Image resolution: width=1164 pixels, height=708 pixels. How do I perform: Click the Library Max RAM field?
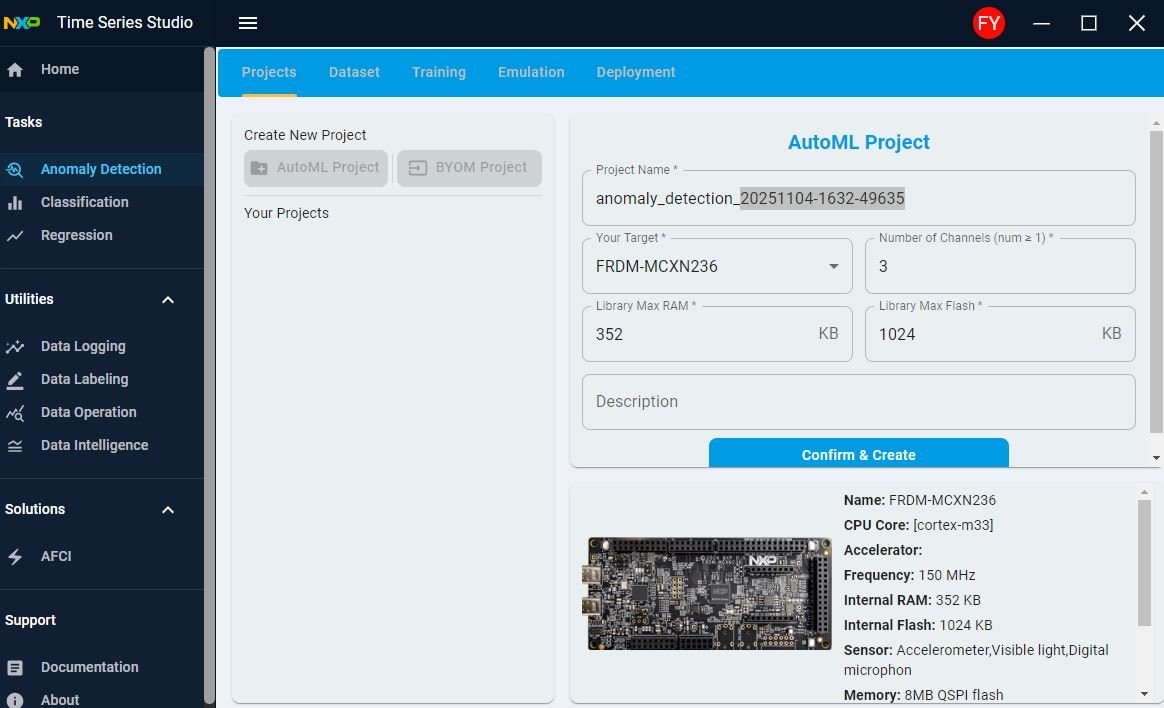pyautogui.click(x=700, y=334)
